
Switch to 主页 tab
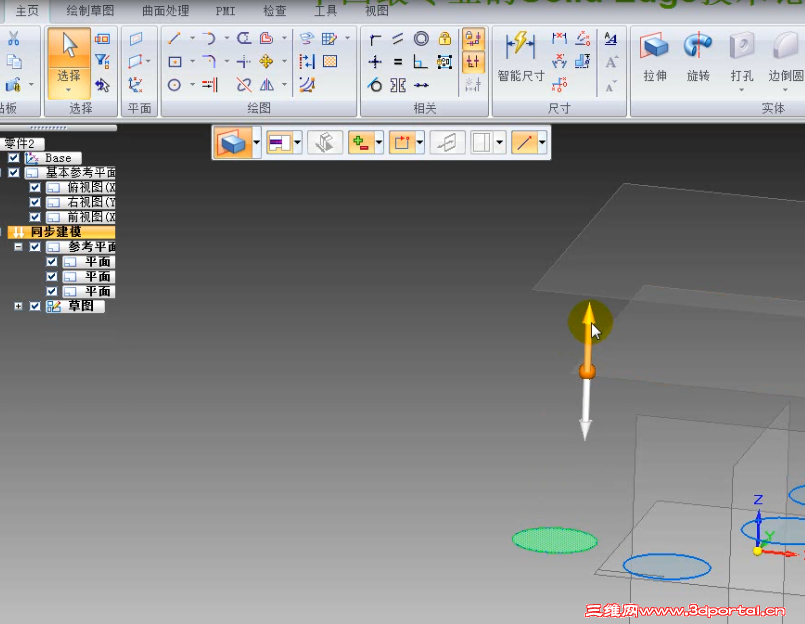(x=27, y=11)
